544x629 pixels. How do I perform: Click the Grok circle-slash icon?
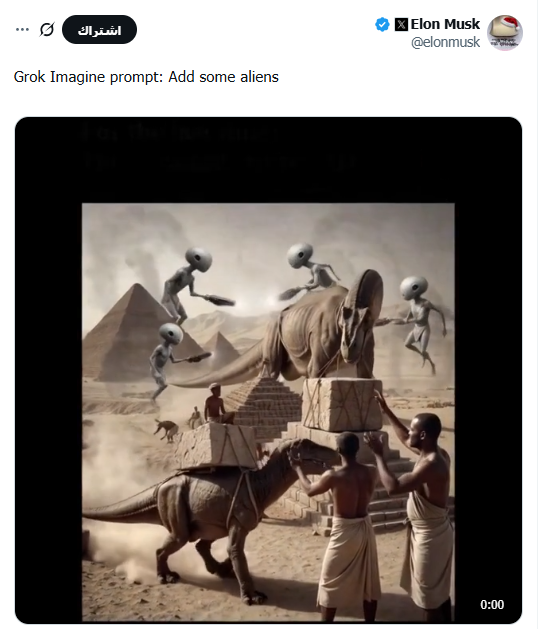[47, 30]
